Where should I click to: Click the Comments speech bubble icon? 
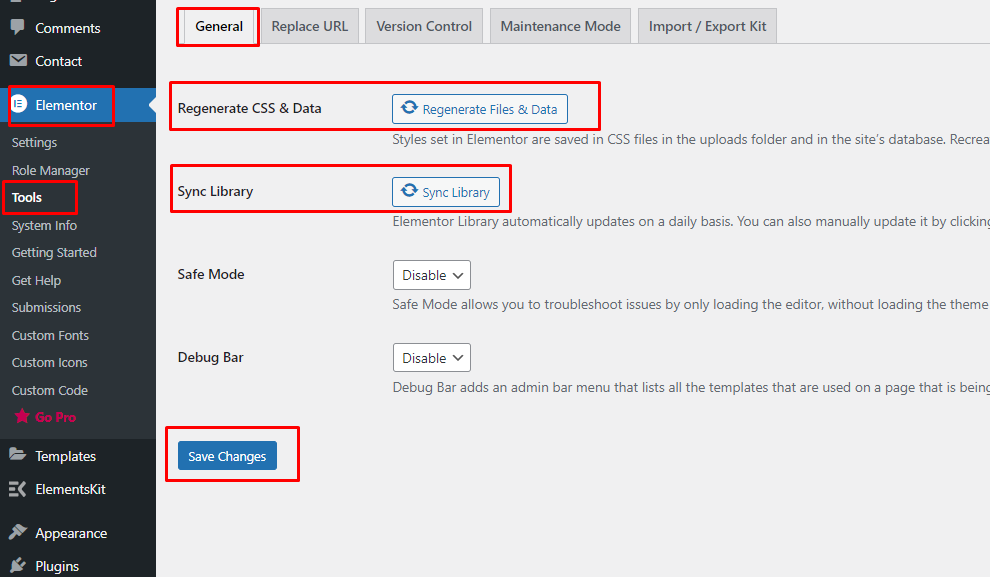coord(18,27)
